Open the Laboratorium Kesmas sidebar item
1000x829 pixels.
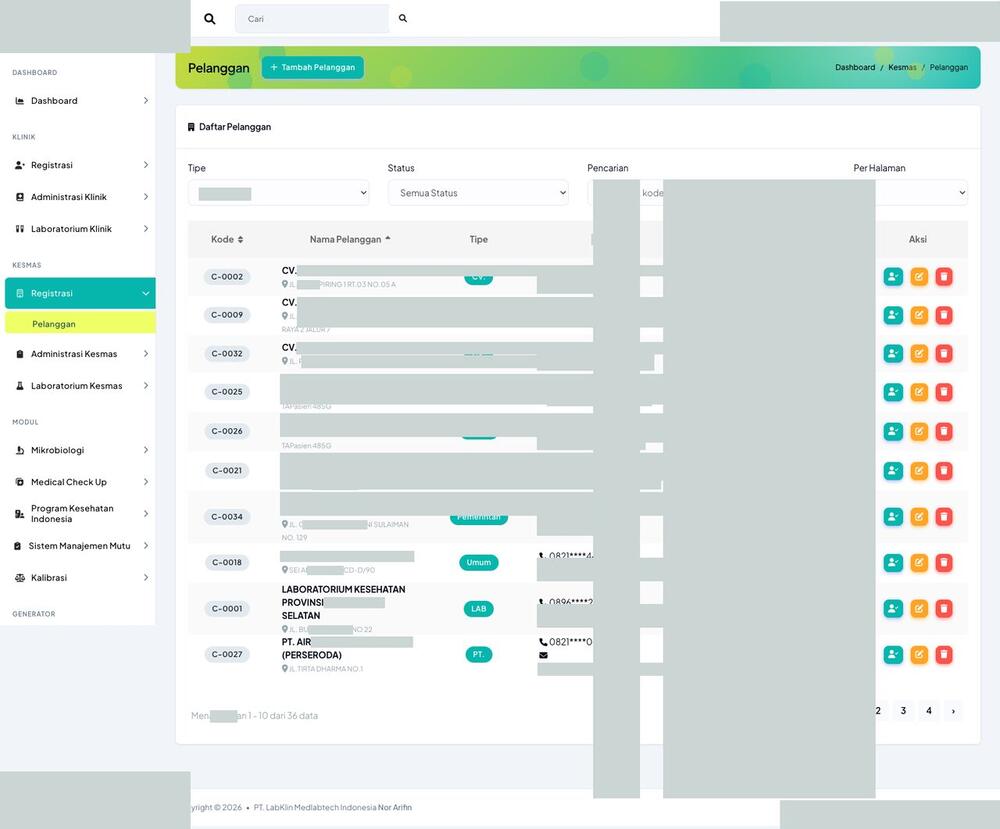pos(80,386)
